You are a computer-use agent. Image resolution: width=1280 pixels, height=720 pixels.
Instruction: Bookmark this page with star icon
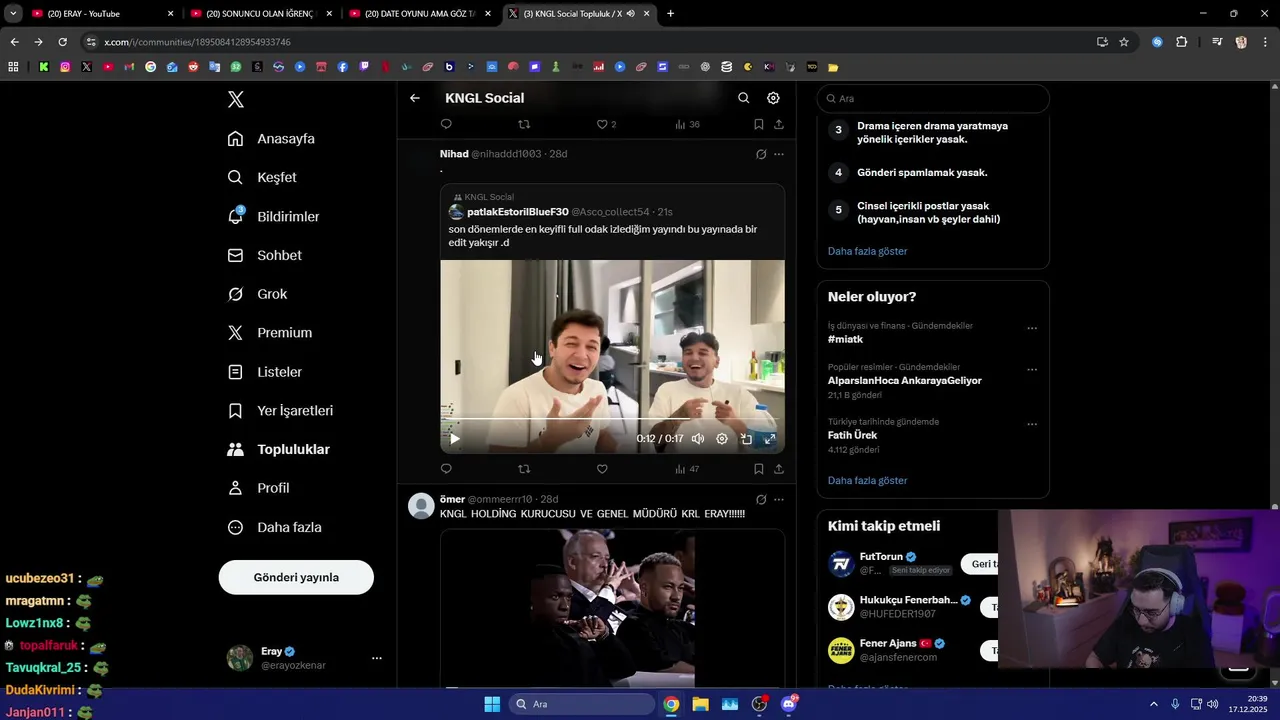point(1124,42)
